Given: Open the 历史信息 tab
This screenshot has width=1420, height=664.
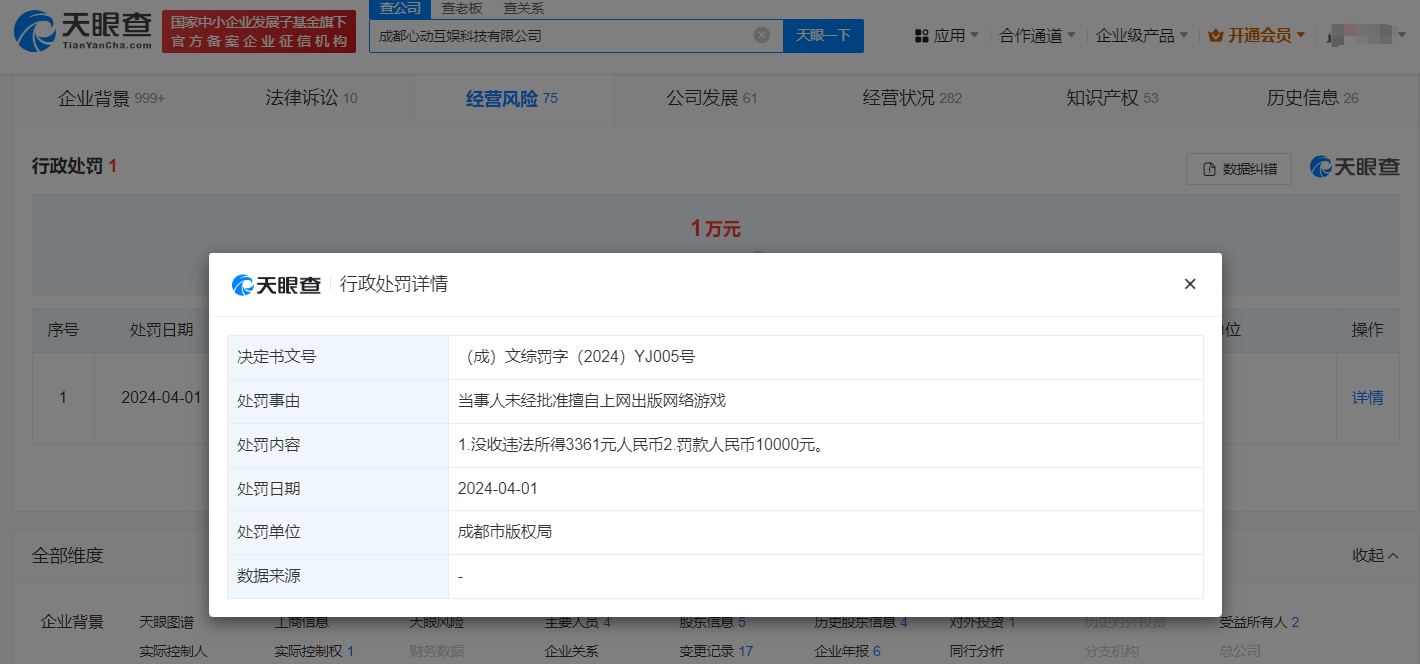Looking at the screenshot, I should coord(1312,98).
